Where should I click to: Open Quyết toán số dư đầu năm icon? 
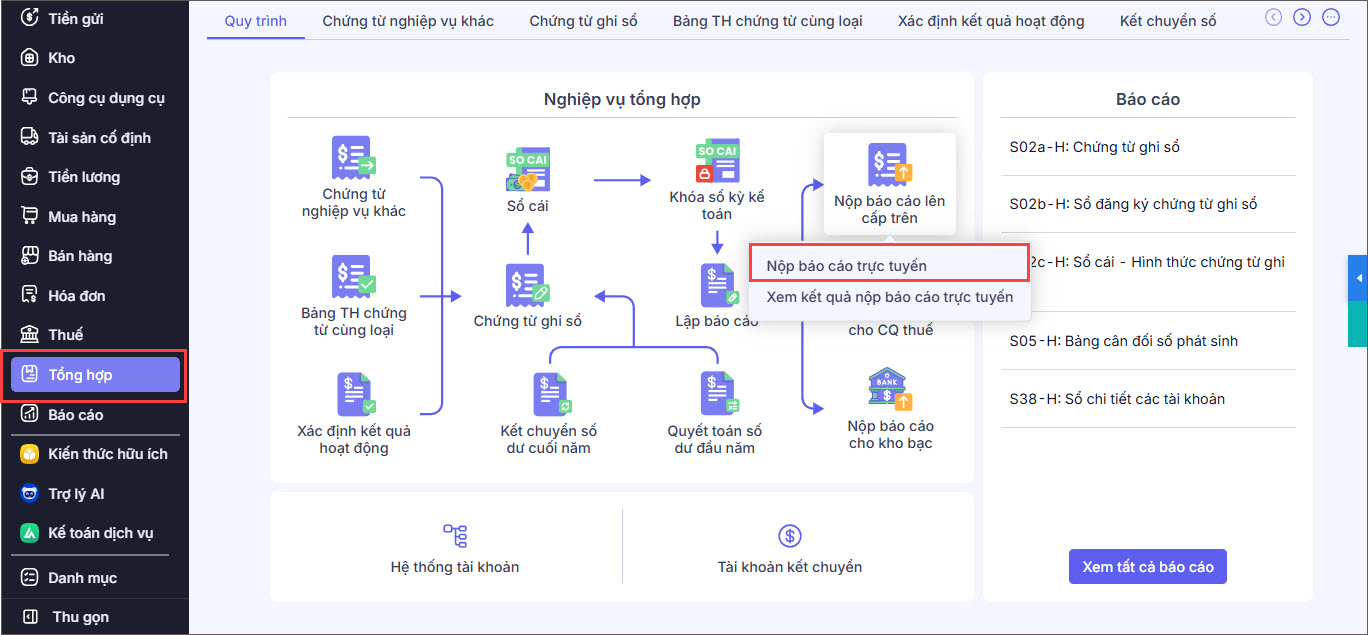716,394
